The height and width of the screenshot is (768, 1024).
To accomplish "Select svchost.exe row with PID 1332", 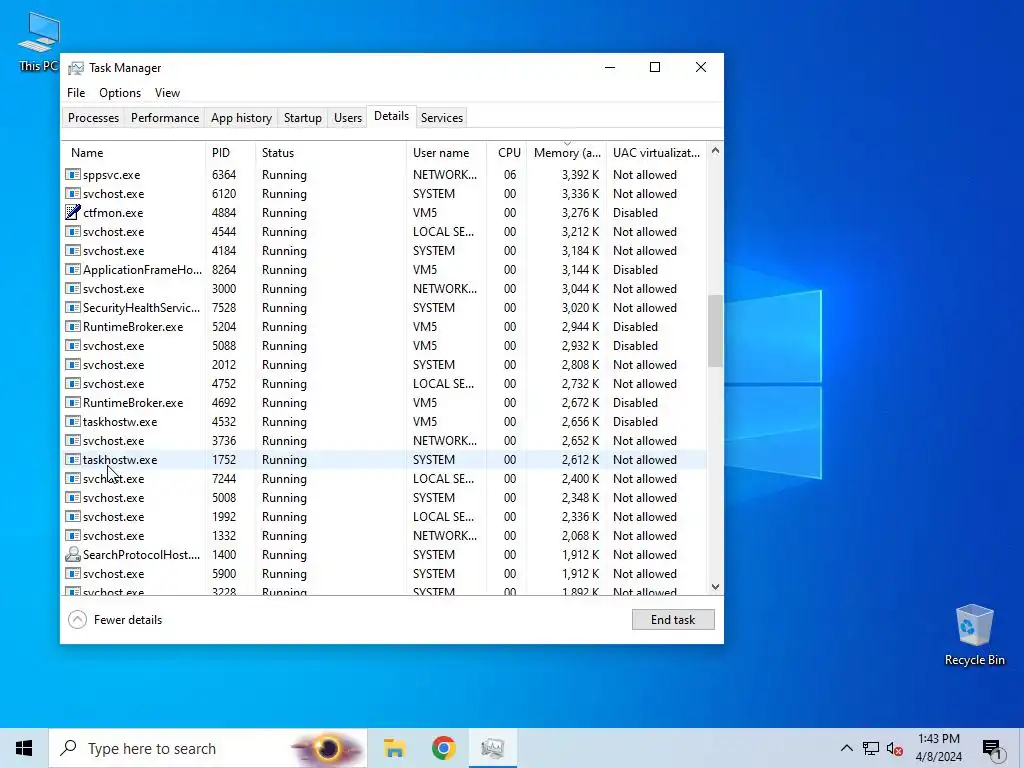I will click(x=384, y=536).
